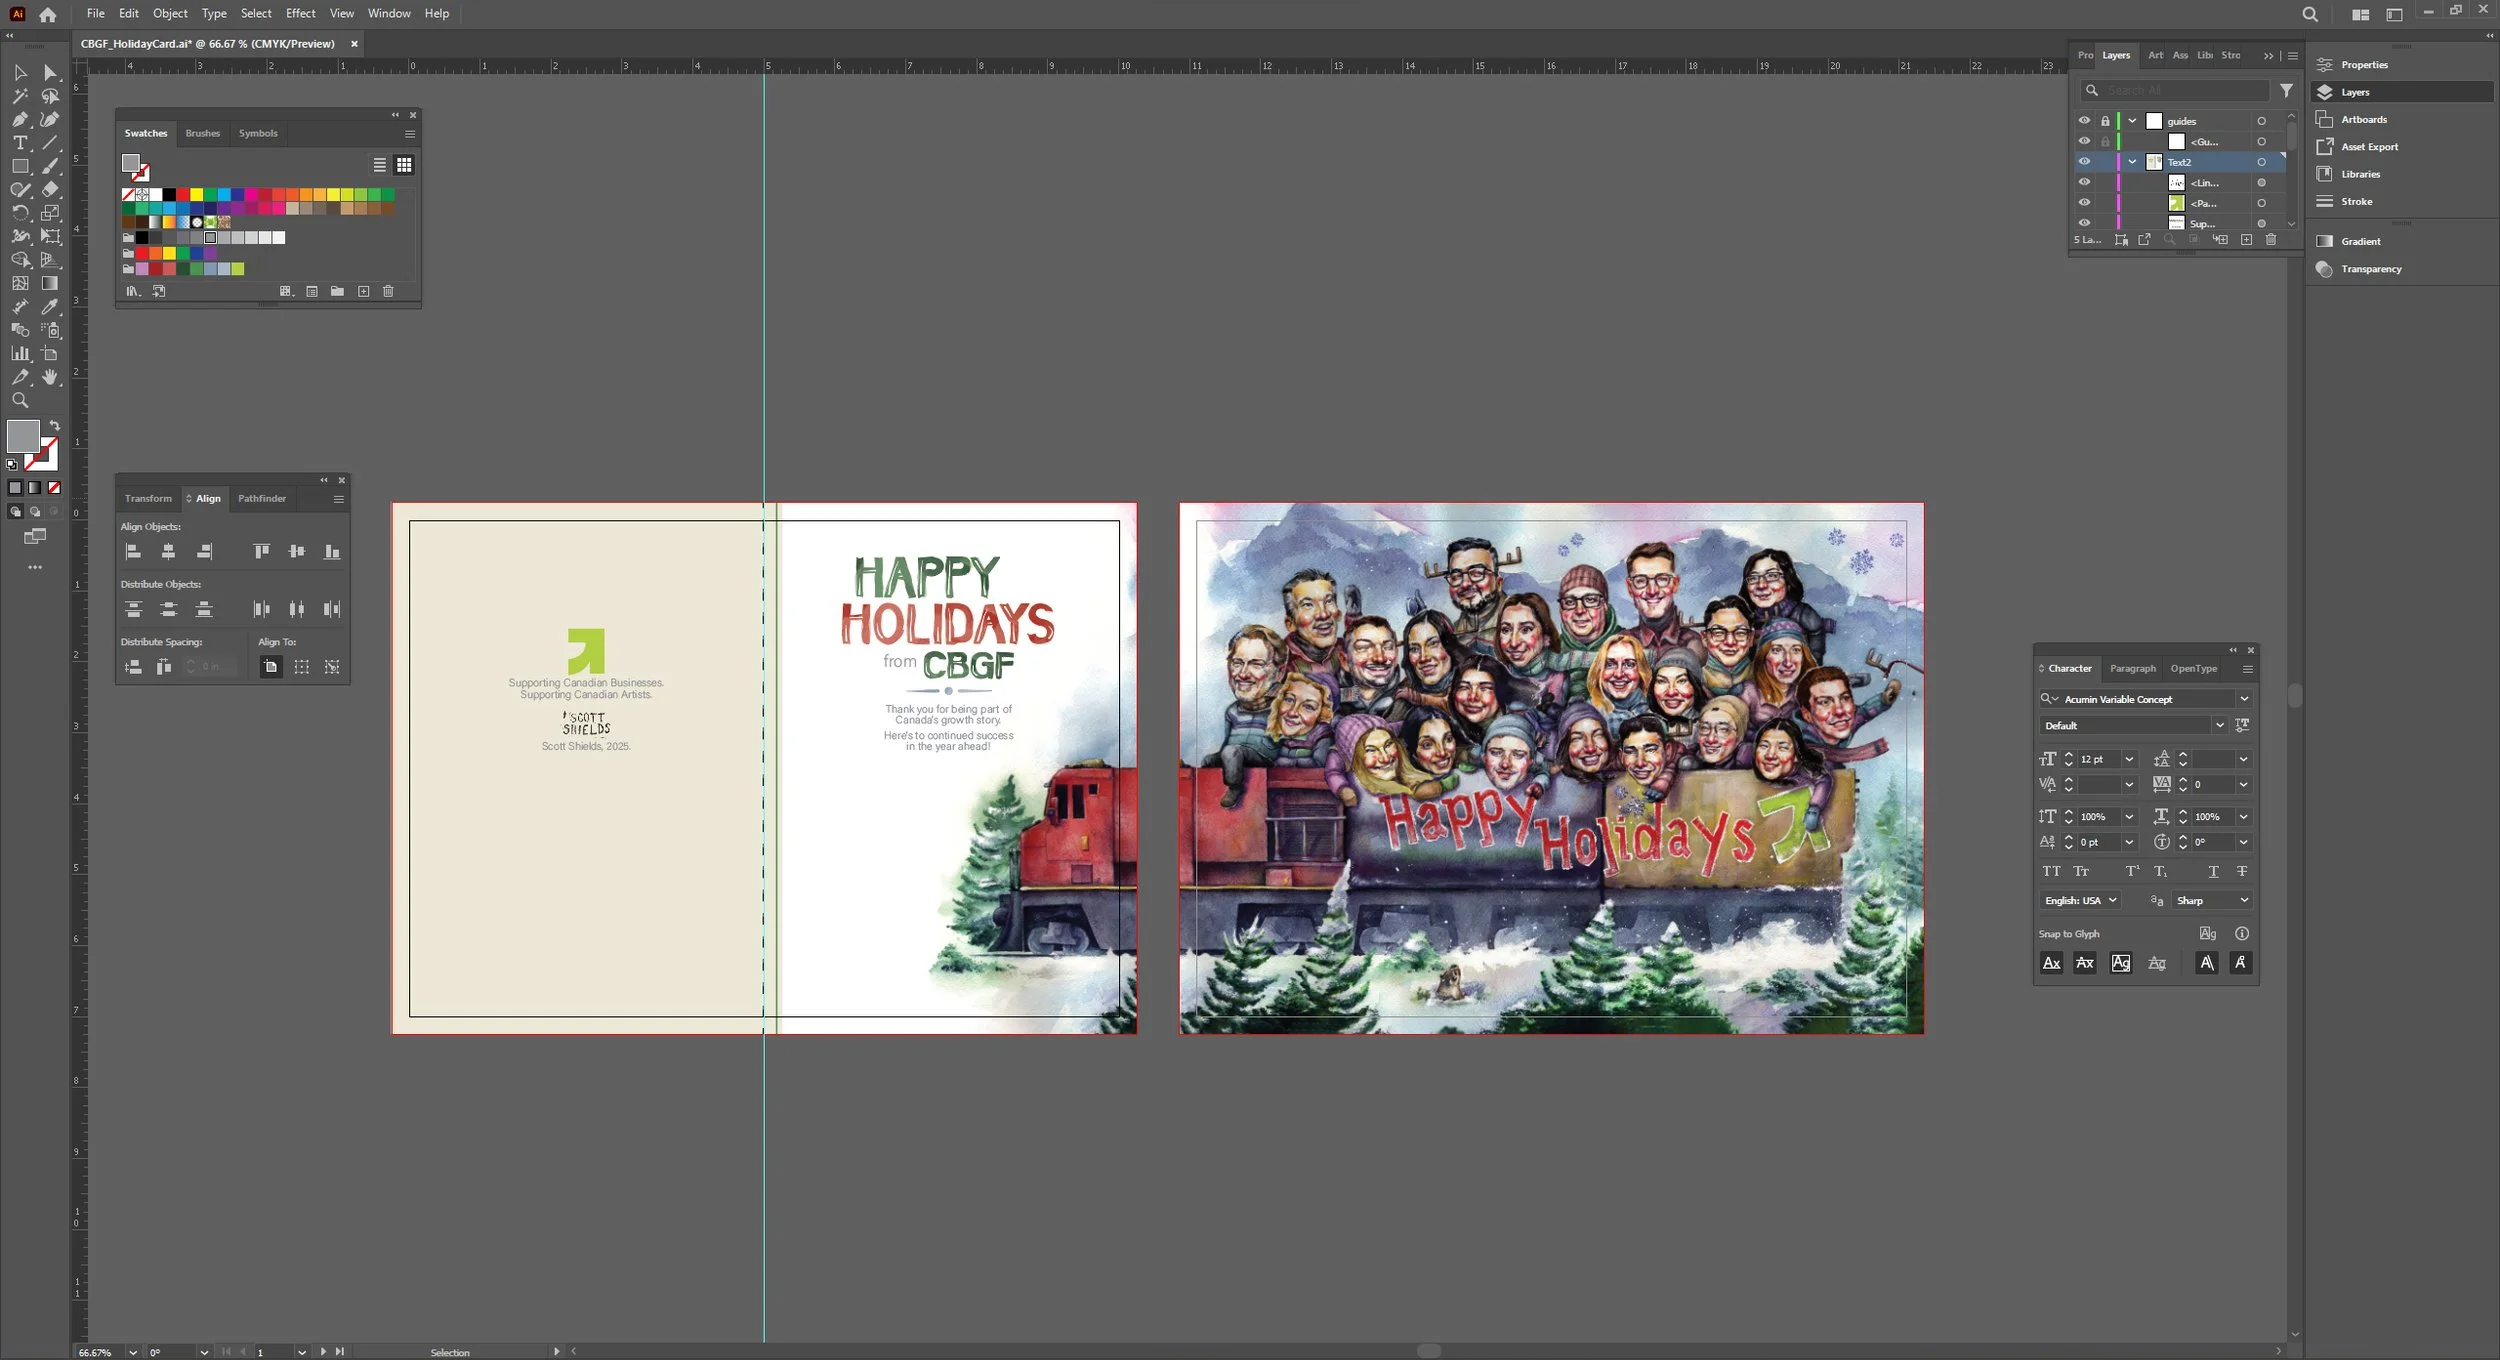The image size is (2500, 1360).
Task: Open the application search icon
Action: 2310,14
